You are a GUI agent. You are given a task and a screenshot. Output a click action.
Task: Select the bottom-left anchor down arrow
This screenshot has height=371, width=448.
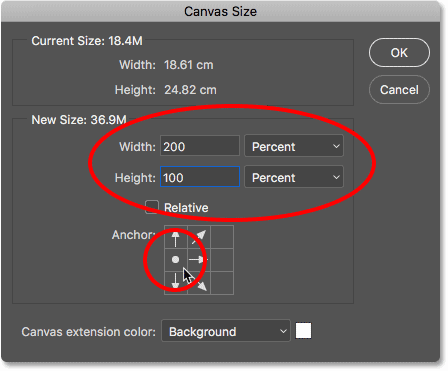(176, 283)
